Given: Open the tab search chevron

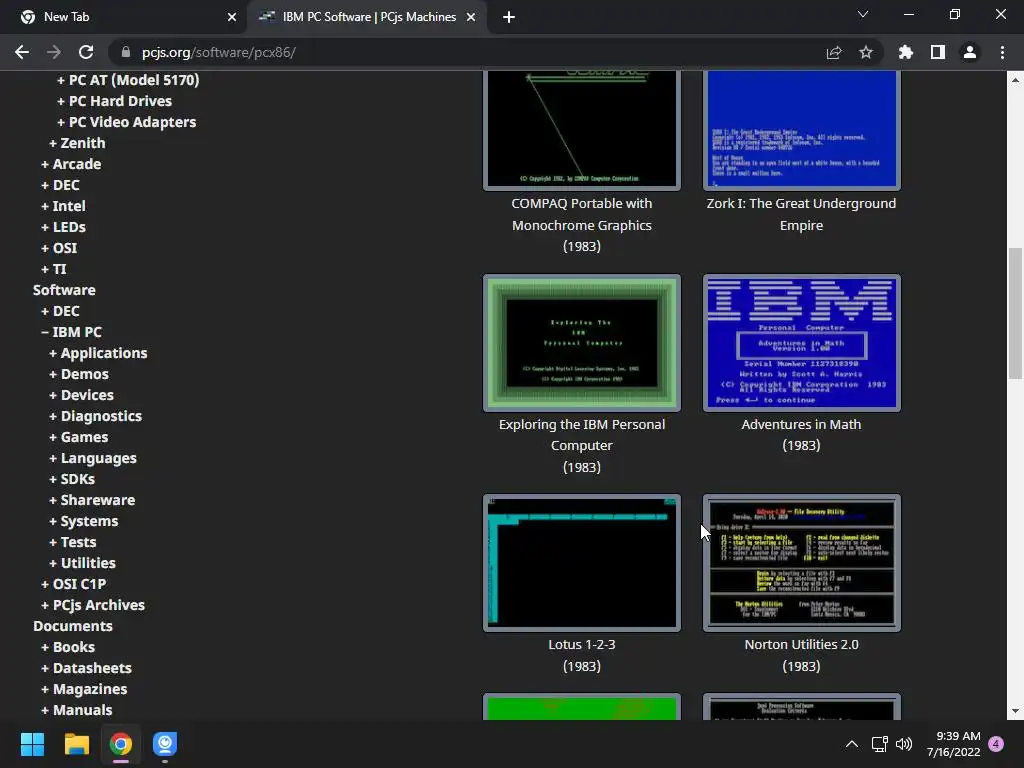Looking at the screenshot, I should (x=863, y=14).
